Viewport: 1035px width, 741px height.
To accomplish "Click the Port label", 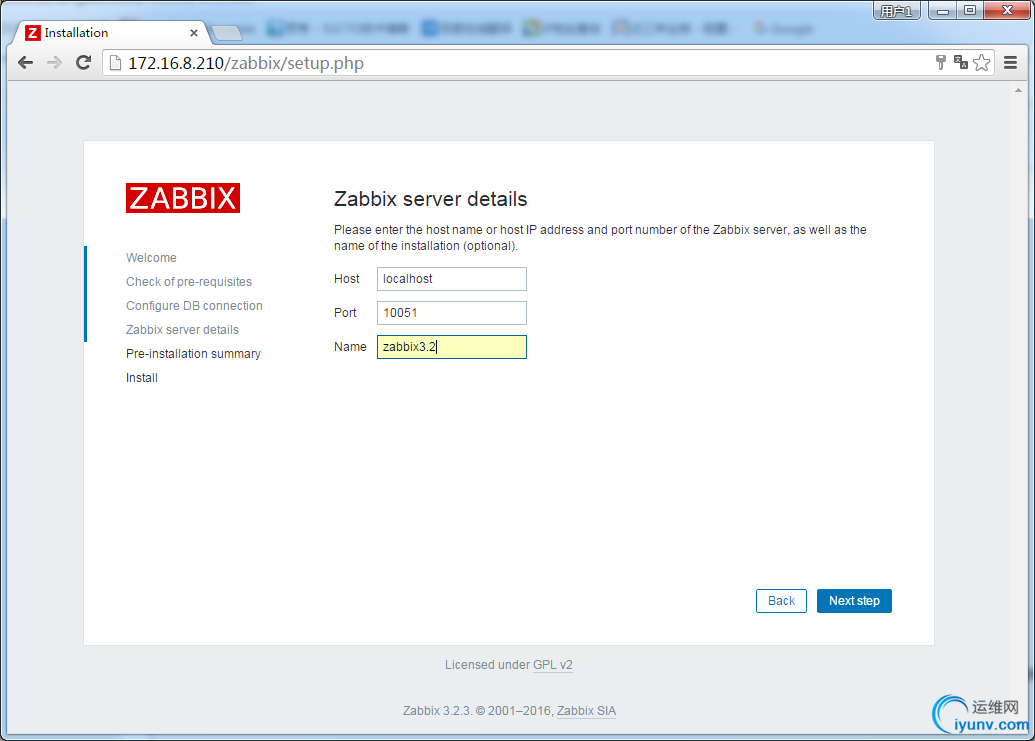I will click(345, 313).
